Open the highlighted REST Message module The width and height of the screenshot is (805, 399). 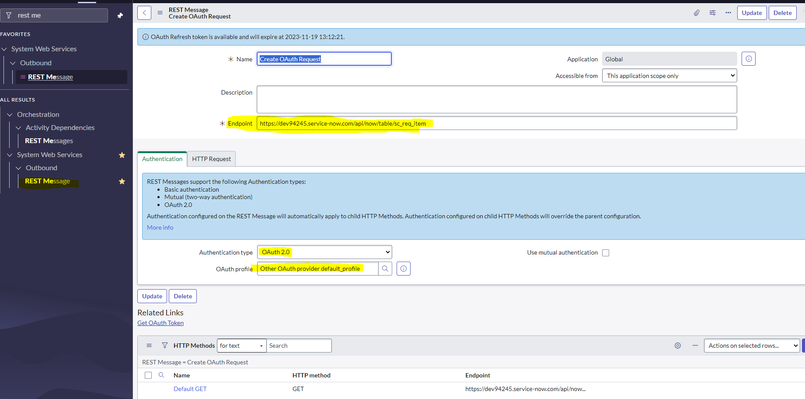click(47, 181)
